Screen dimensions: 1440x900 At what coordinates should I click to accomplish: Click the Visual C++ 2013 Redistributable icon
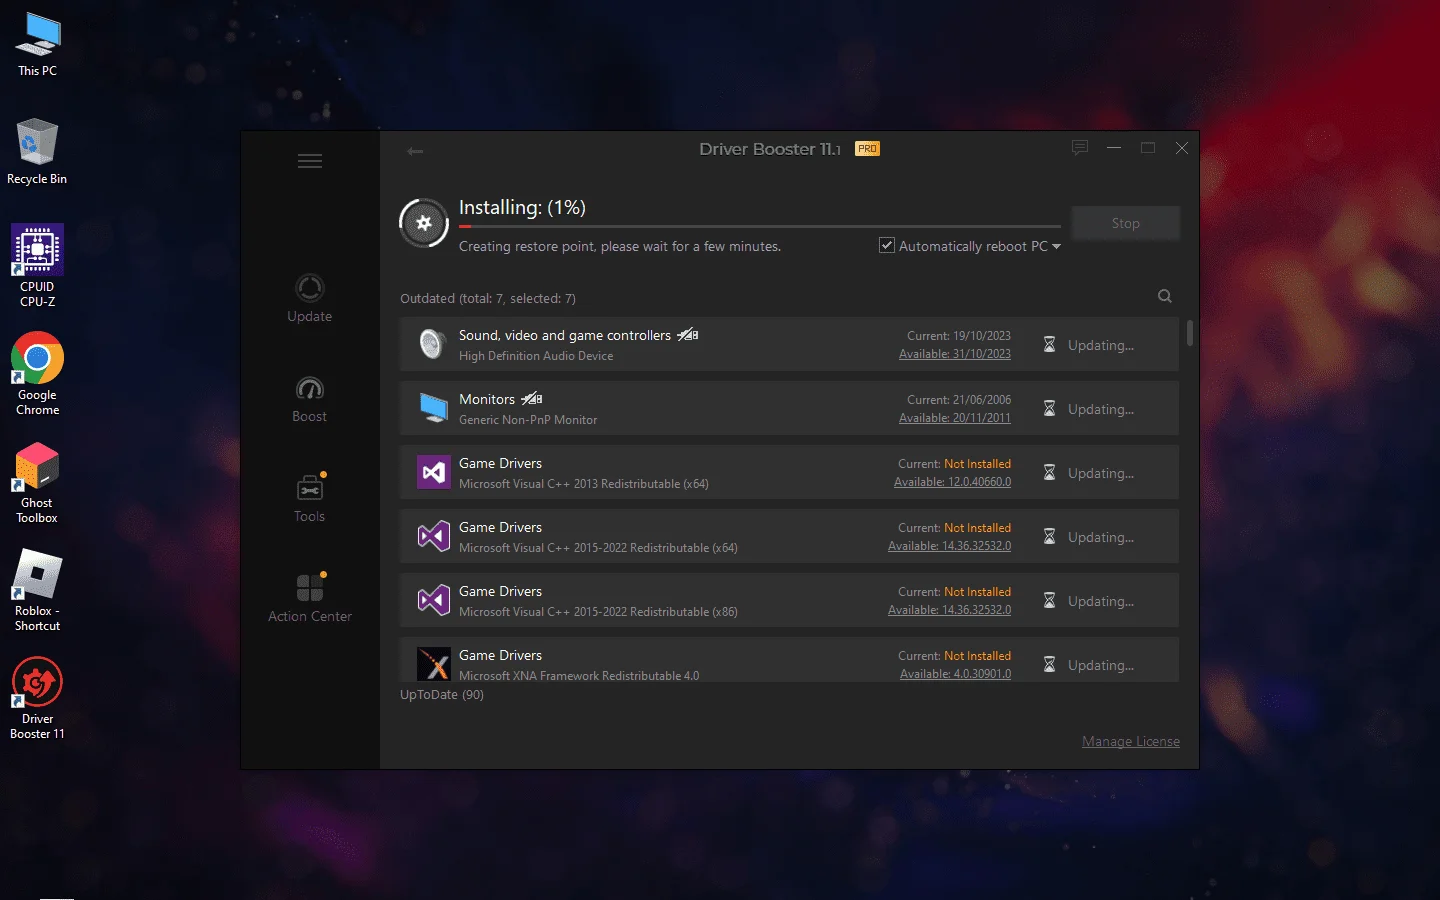433,472
